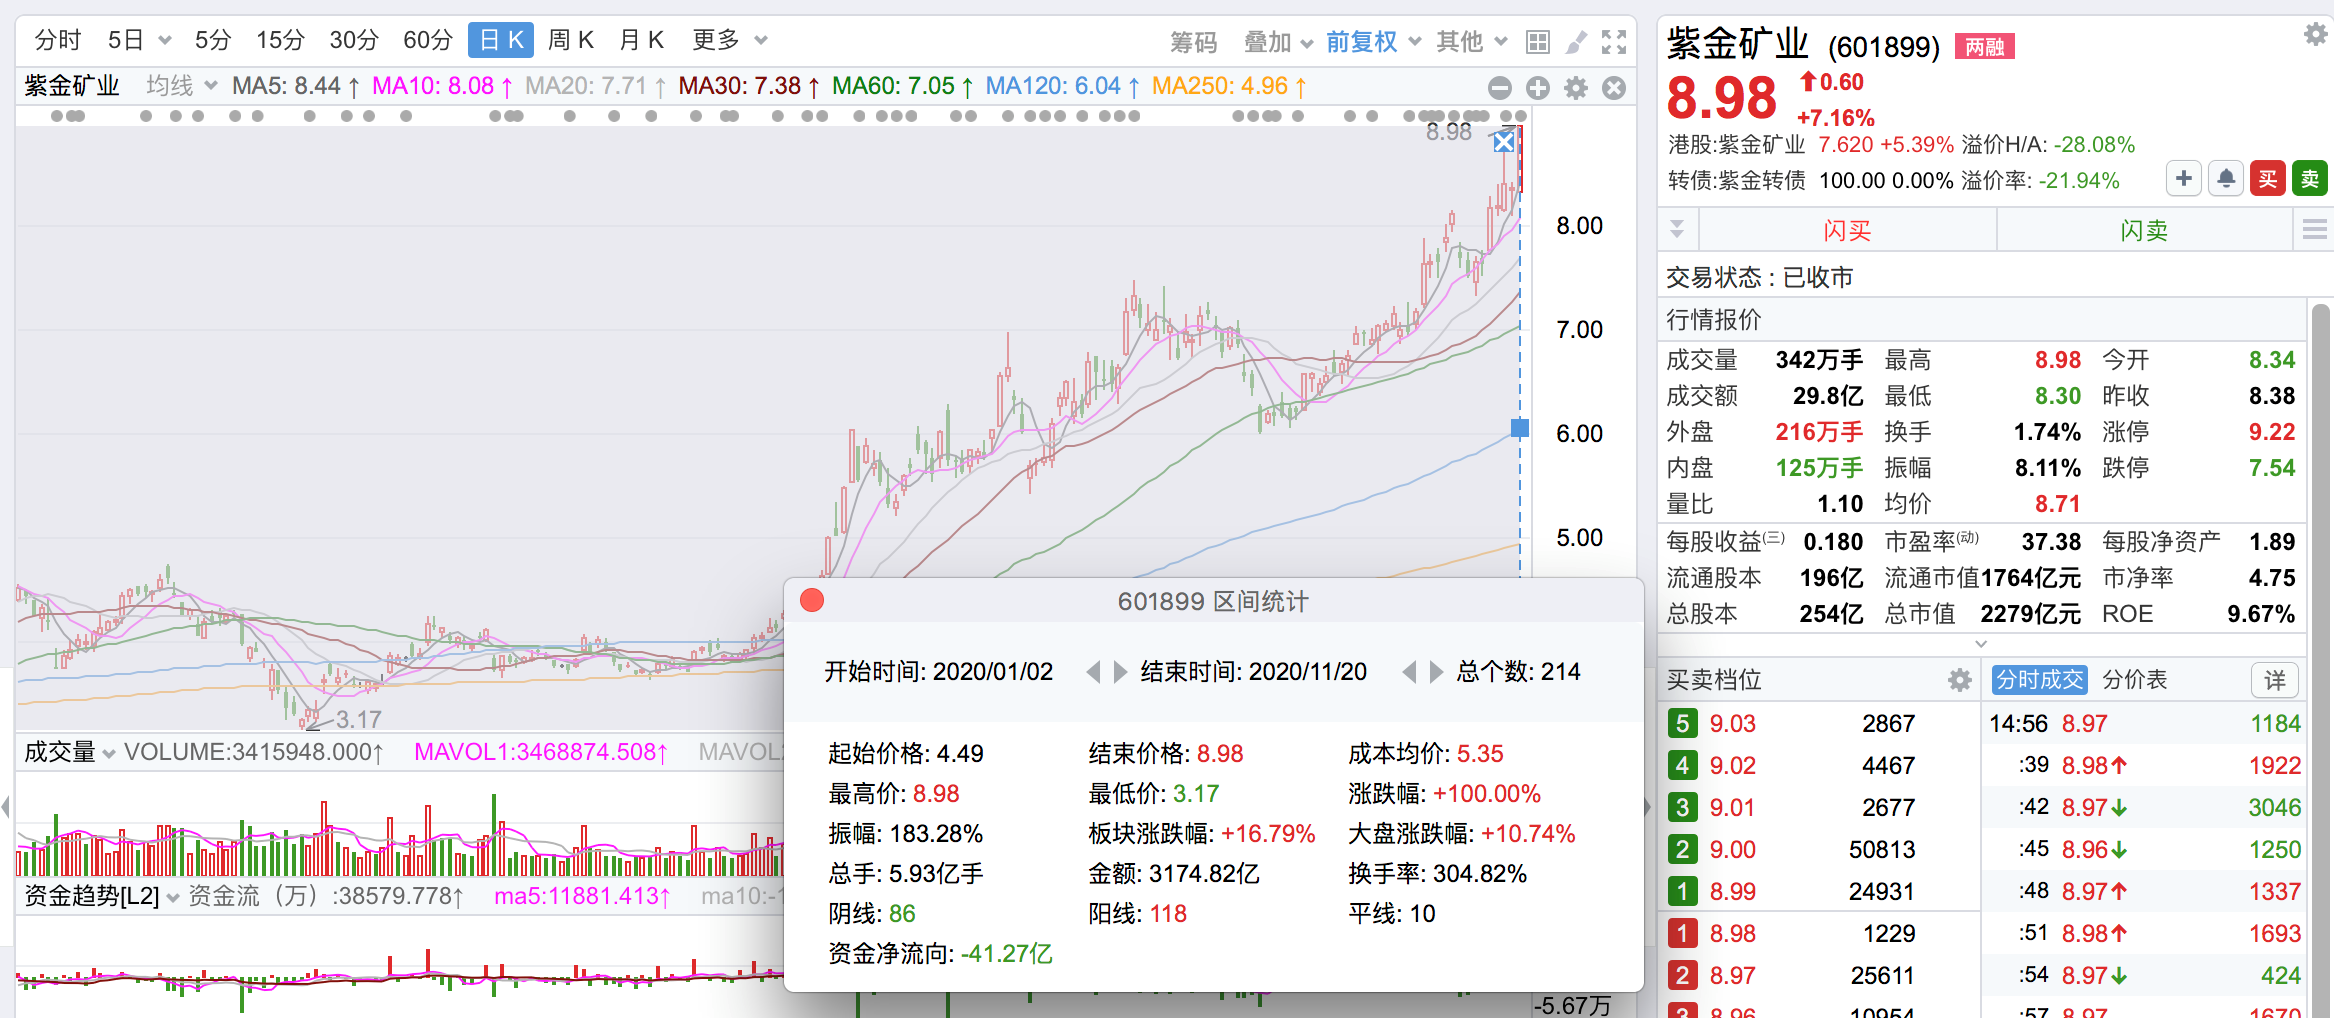Select the paintbrush drawing tool

[1576, 42]
